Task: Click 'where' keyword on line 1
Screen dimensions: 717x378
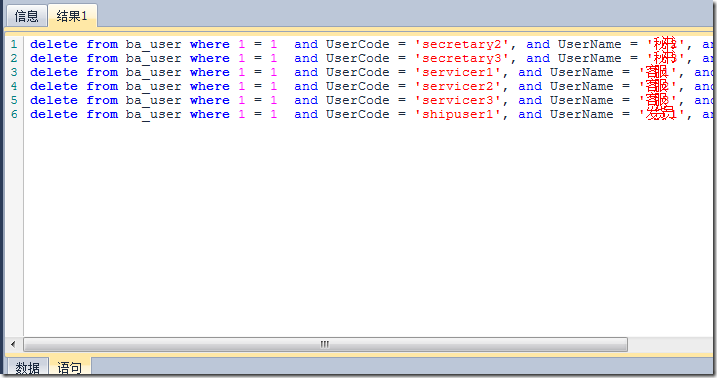Action: point(210,44)
